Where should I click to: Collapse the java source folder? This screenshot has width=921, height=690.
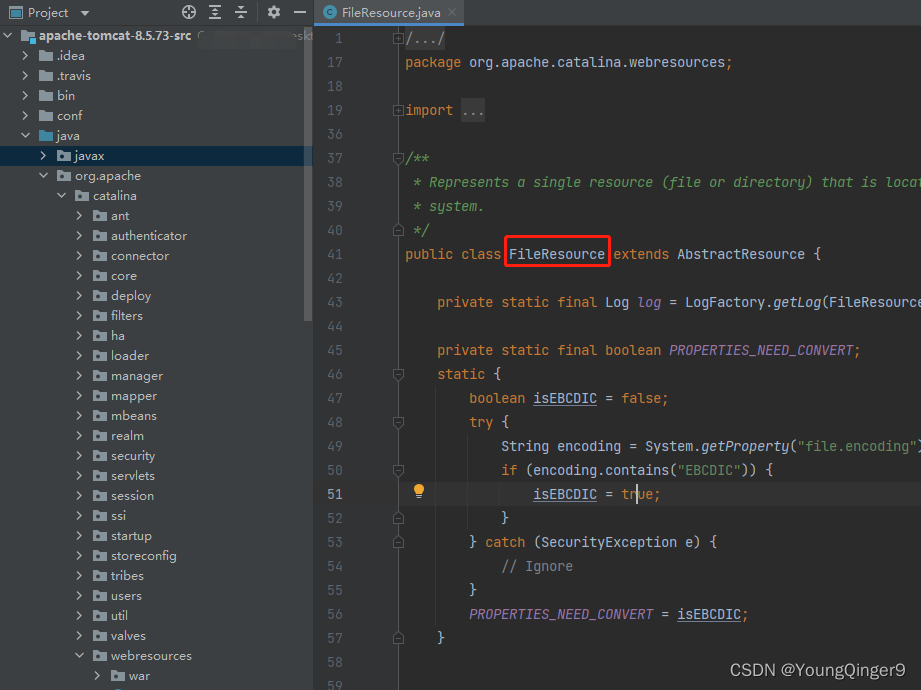[25, 136]
